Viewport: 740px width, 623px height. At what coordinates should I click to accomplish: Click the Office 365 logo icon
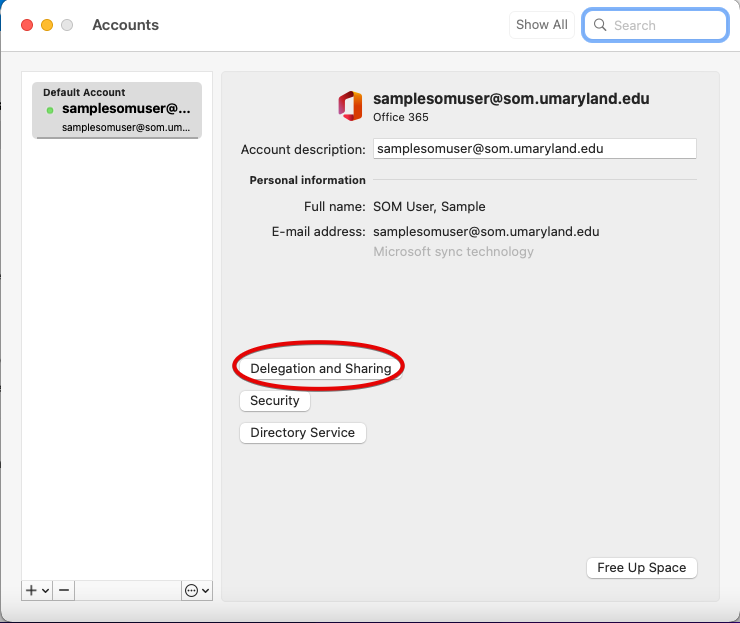pos(350,106)
